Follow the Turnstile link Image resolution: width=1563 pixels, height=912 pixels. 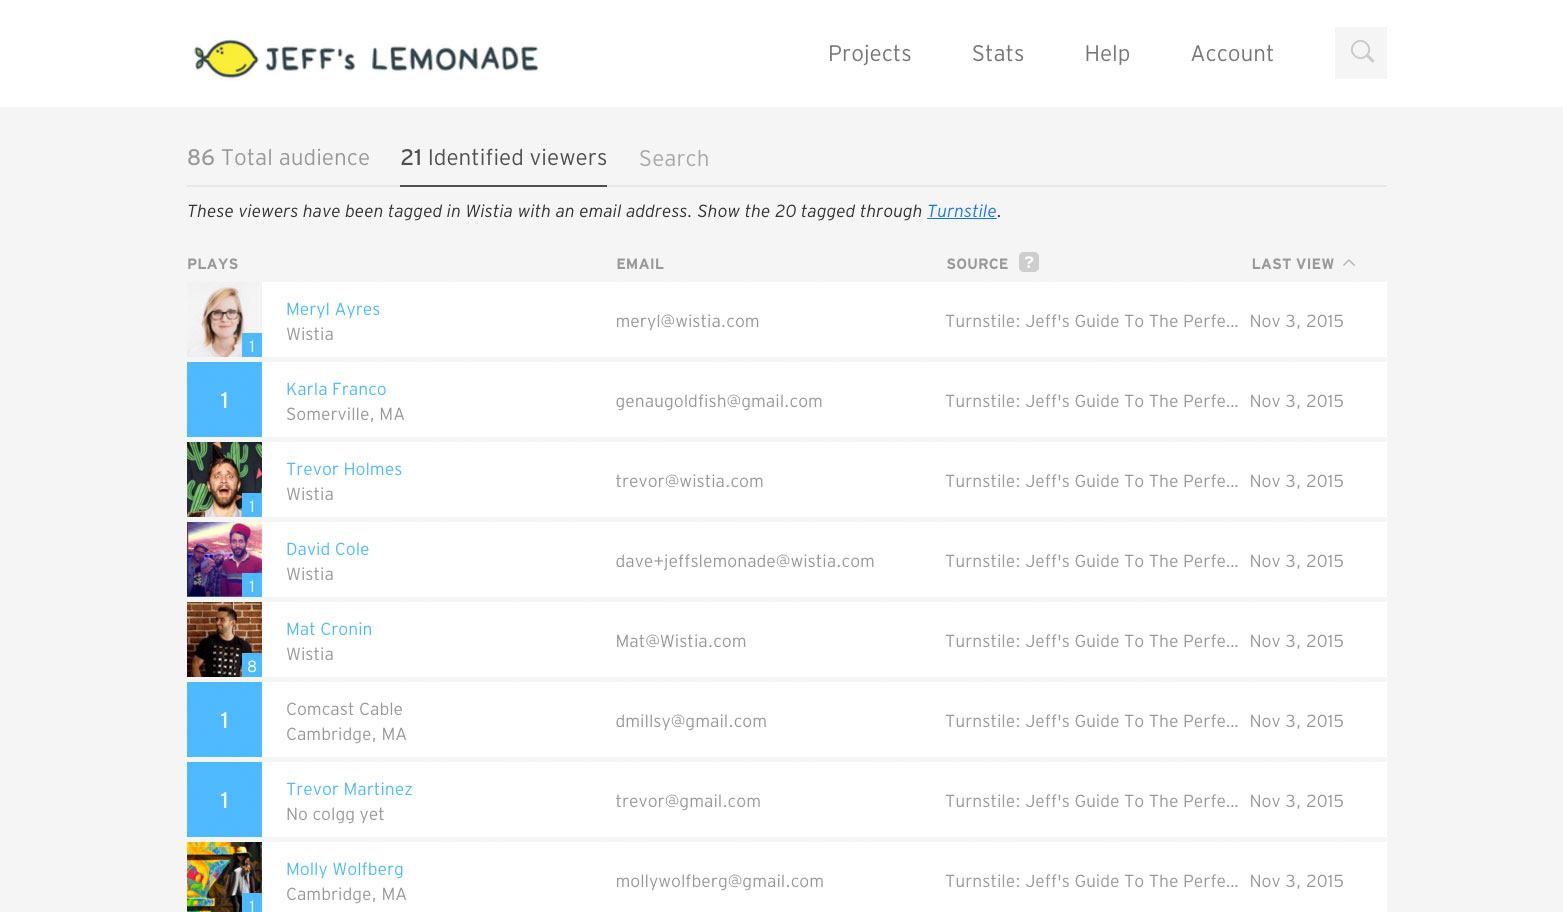tap(961, 211)
